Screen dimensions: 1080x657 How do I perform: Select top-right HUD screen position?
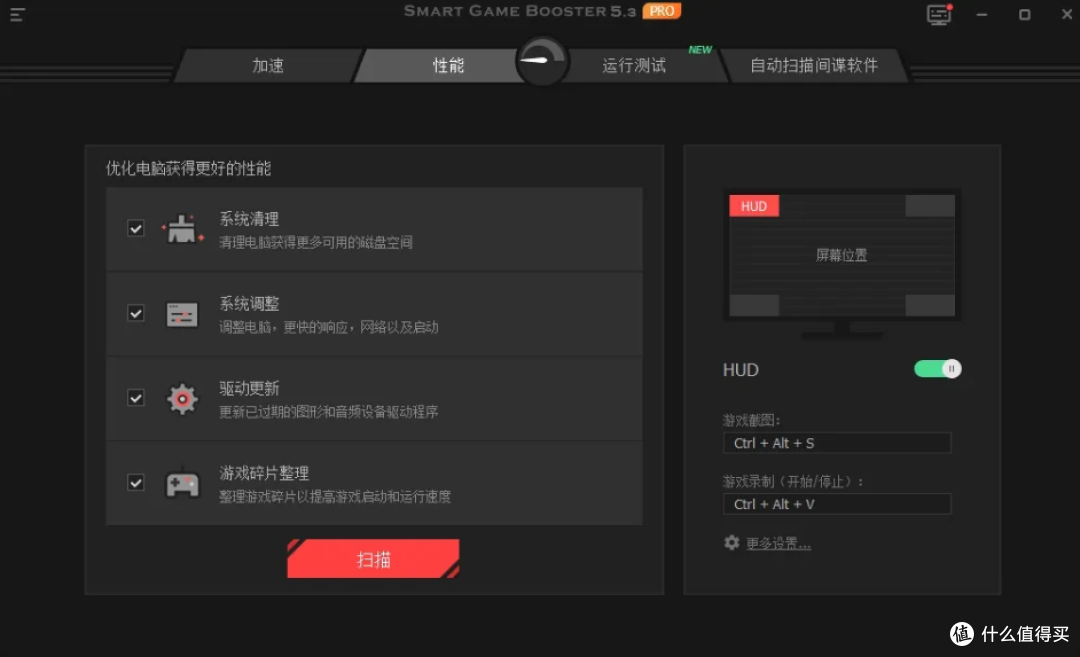click(930, 206)
